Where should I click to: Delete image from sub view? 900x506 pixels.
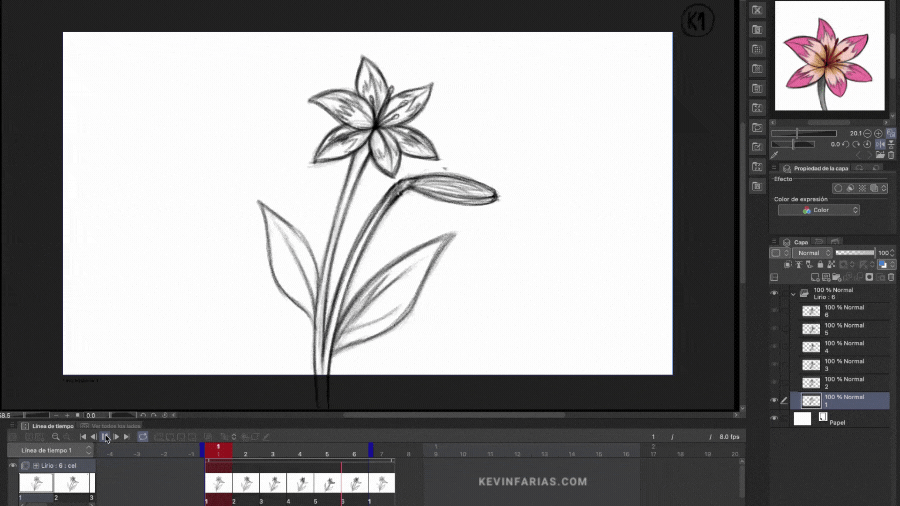[891, 155]
